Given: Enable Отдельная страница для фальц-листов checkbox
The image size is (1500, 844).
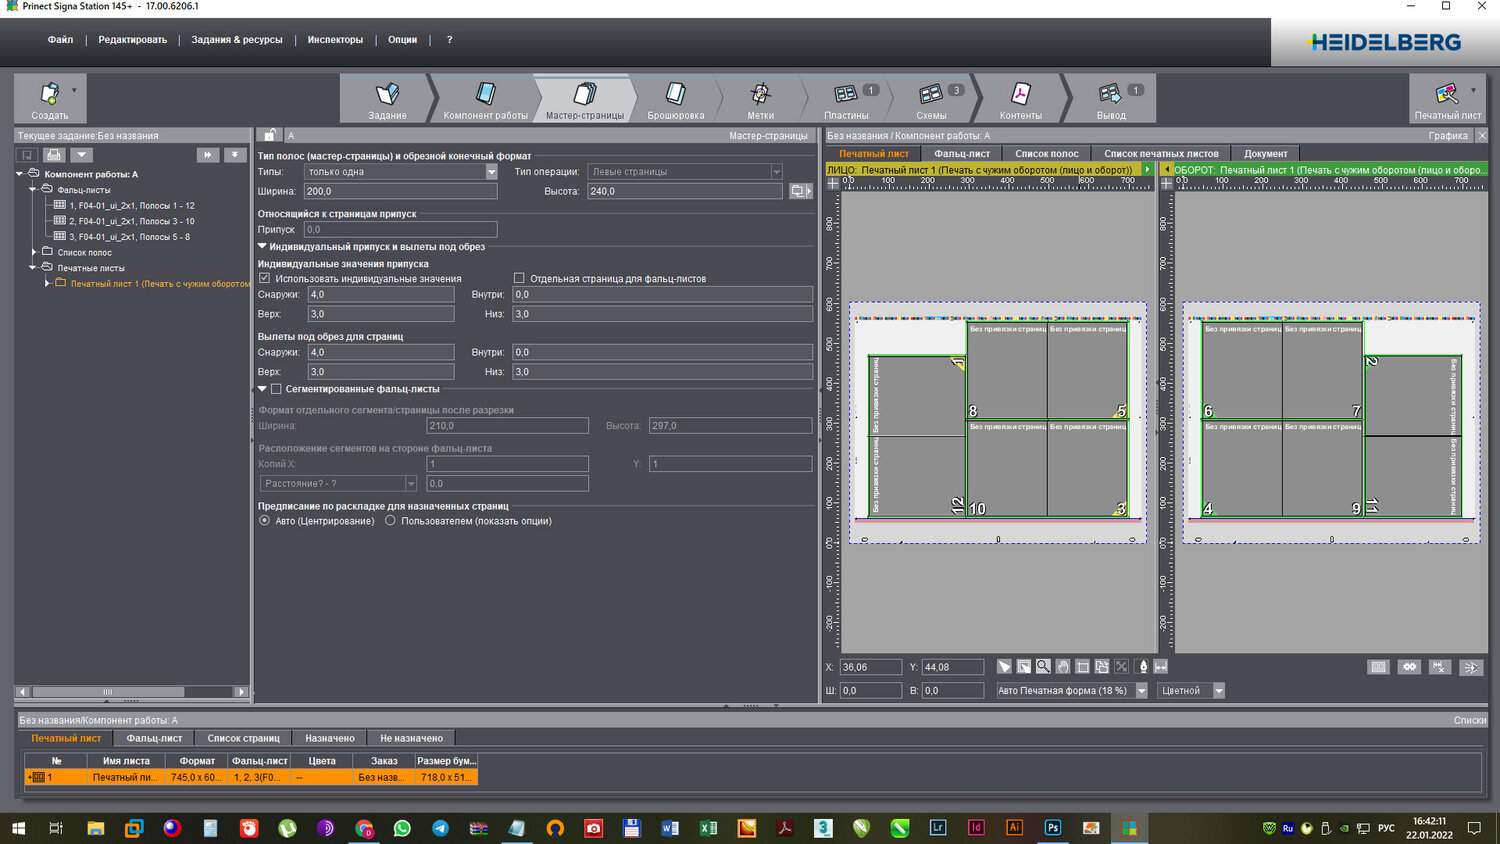Looking at the screenshot, I should (x=519, y=279).
